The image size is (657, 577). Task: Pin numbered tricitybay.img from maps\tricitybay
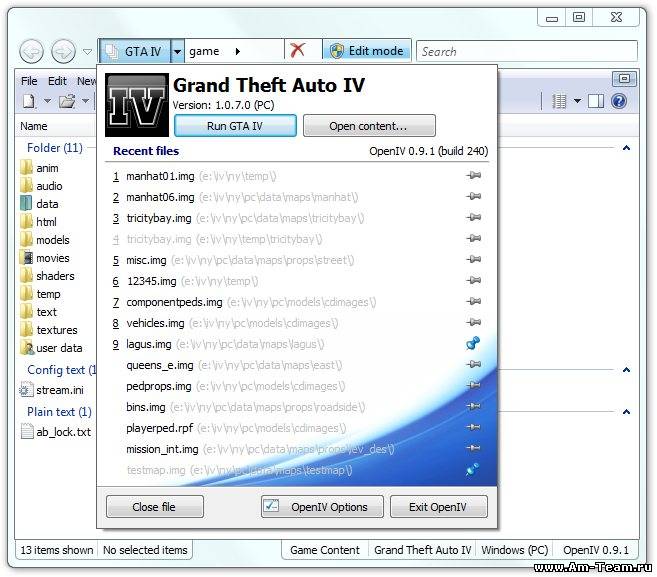473,217
